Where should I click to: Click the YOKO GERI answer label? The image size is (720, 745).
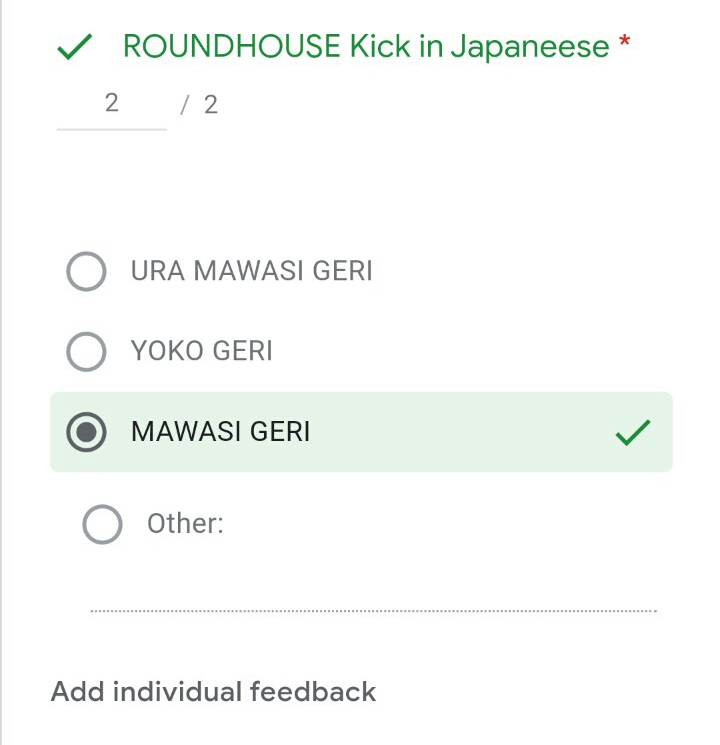pos(201,351)
